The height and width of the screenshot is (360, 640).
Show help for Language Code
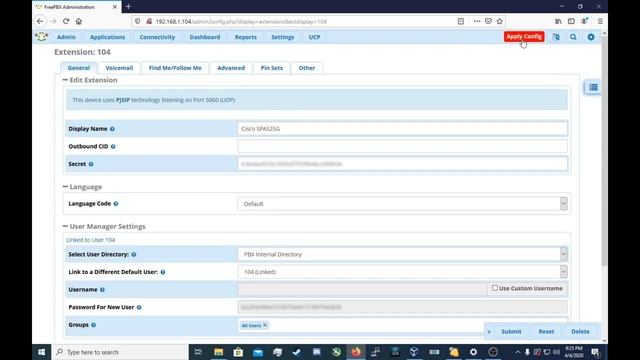116,204
